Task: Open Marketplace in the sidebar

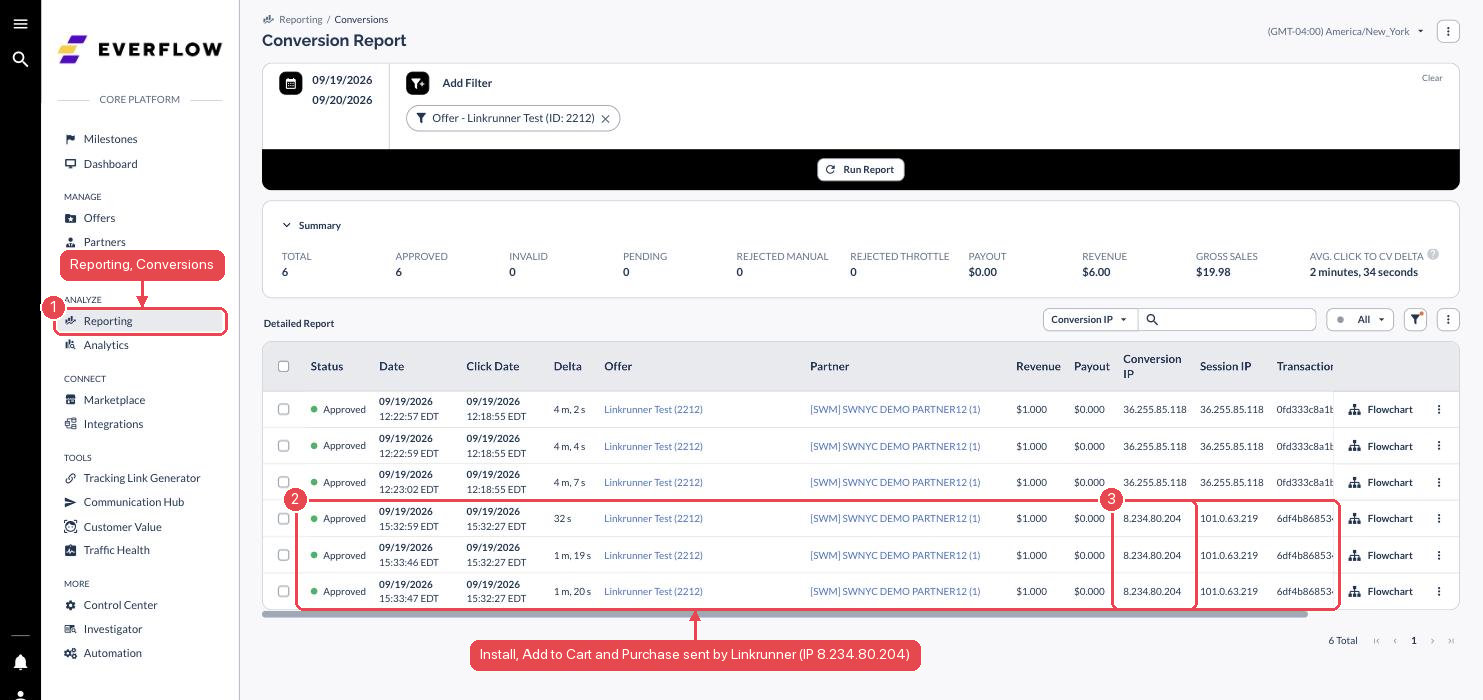Action: [114, 400]
